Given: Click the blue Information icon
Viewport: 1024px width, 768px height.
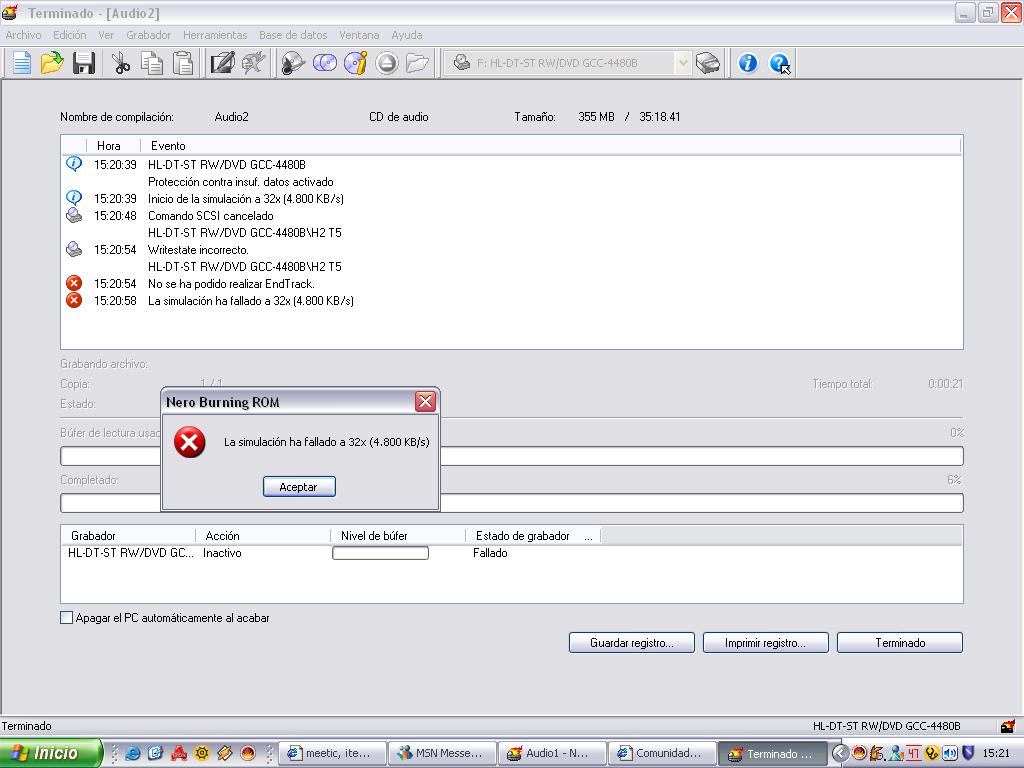Looking at the screenshot, I should (747, 63).
